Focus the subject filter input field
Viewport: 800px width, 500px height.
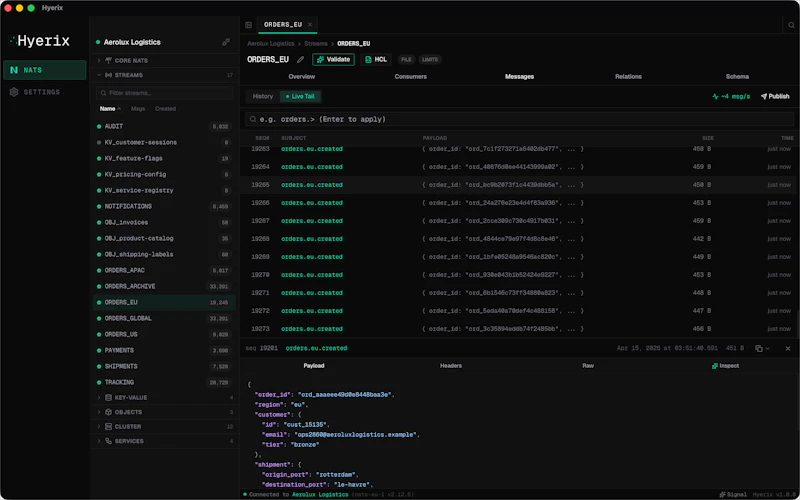519,119
